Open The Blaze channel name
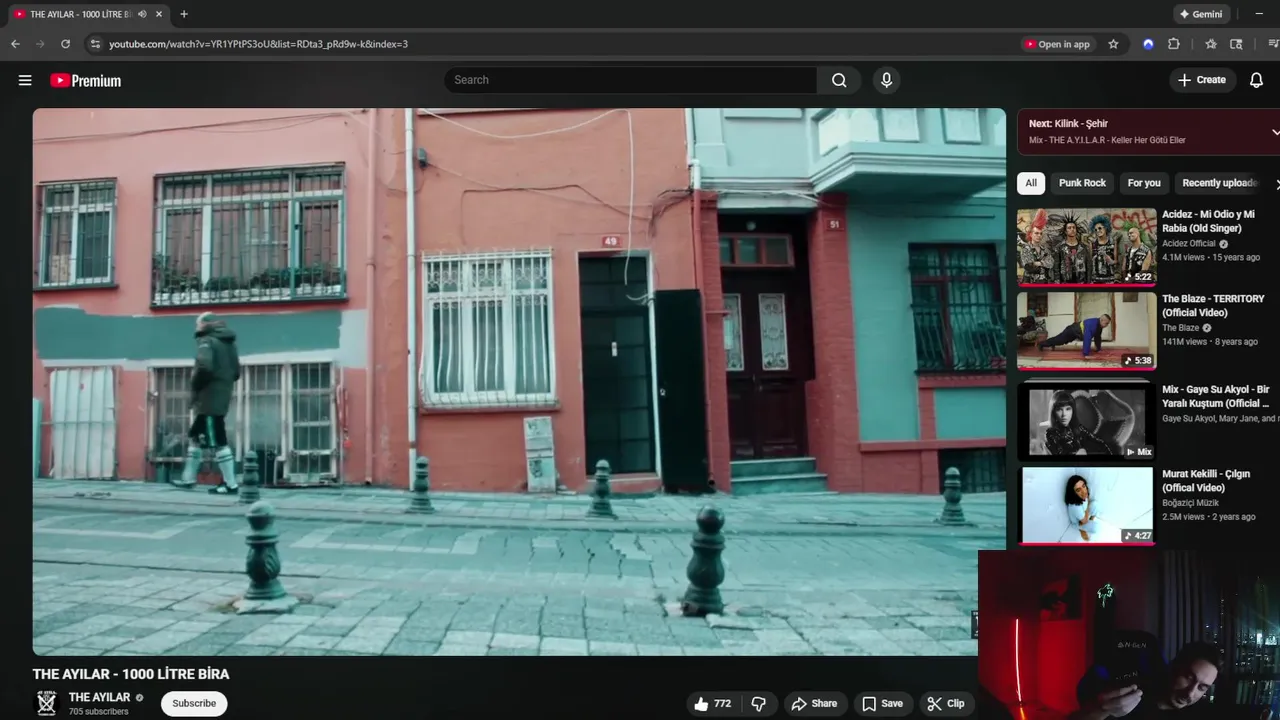The width and height of the screenshot is (1280, 720). 1180,328
